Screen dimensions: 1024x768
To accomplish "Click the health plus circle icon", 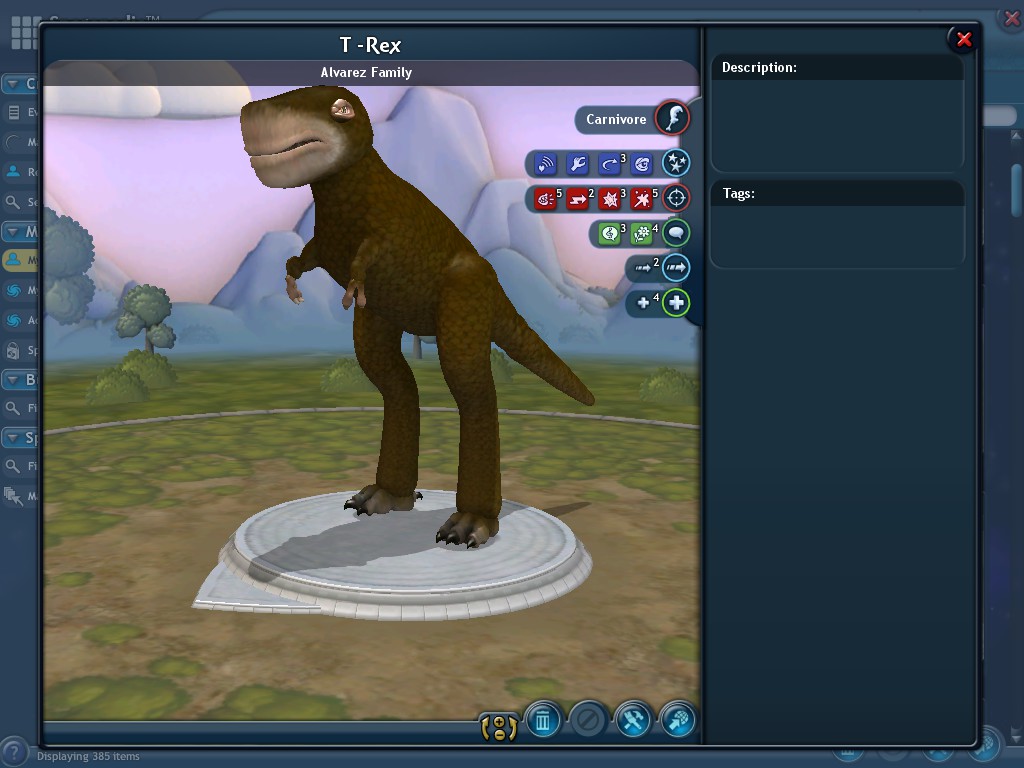I will tap(676, 302).
